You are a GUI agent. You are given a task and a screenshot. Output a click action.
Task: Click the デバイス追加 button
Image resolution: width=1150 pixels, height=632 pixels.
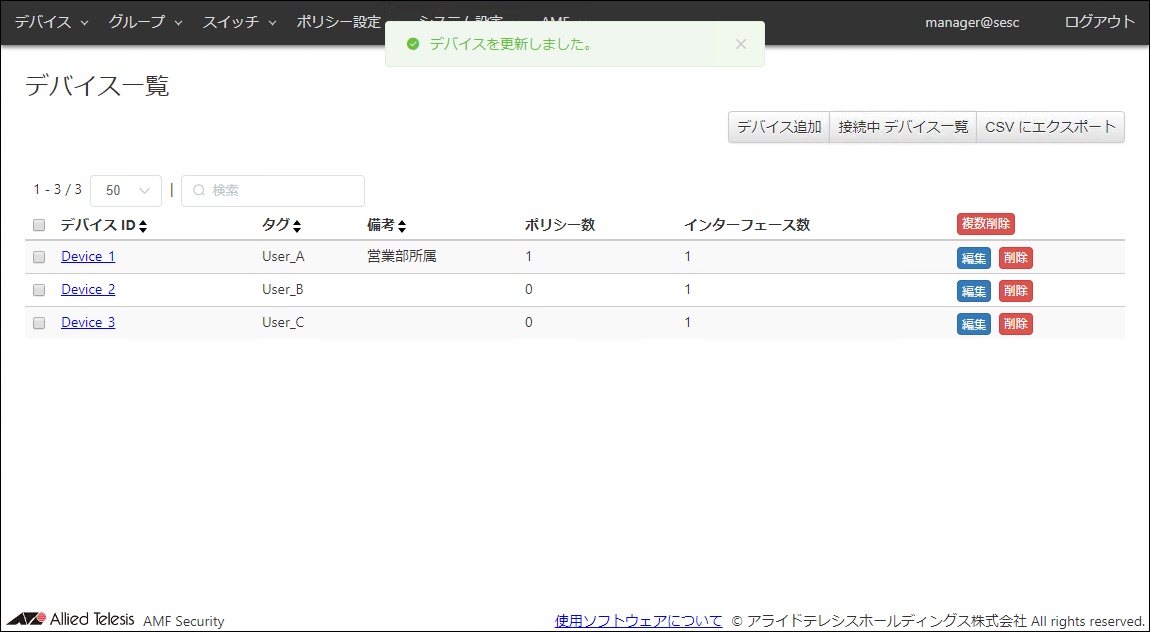779,127
